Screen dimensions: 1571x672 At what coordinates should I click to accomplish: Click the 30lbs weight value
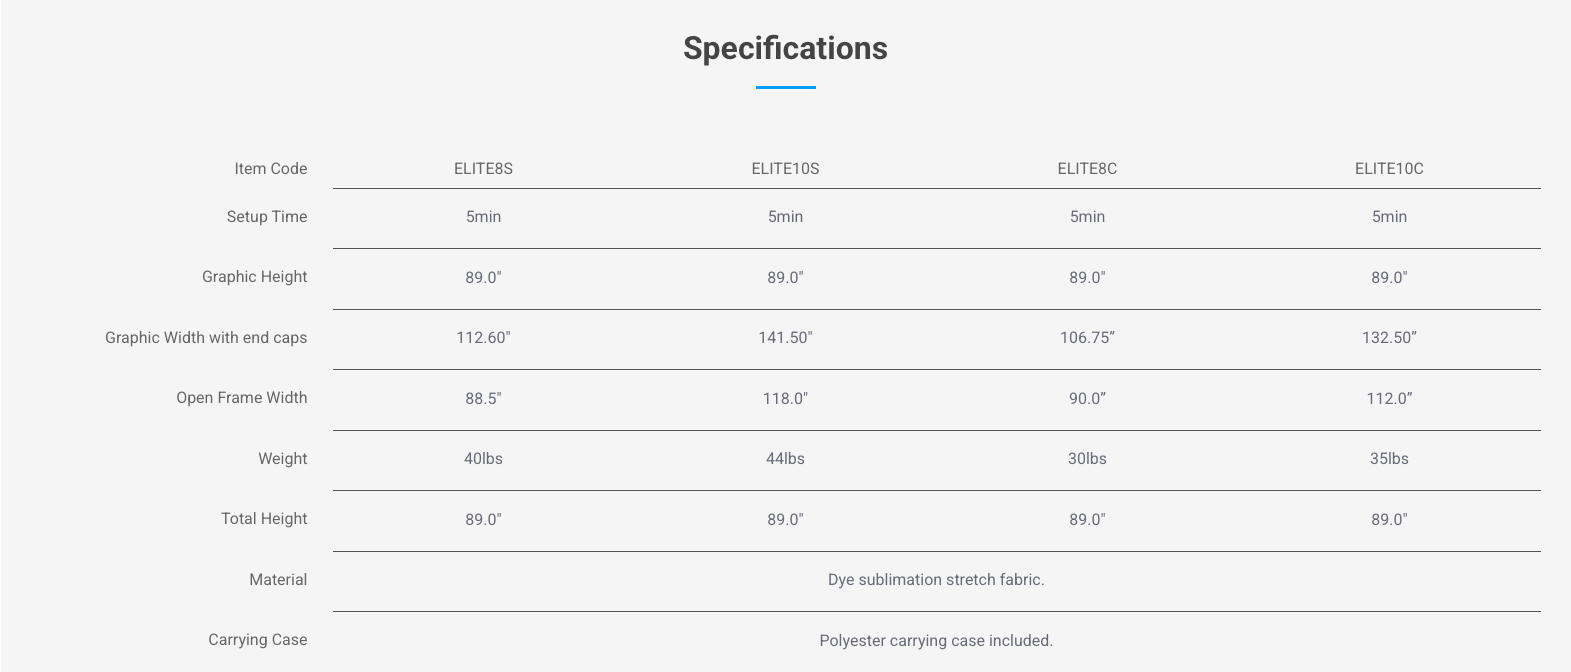coord(1087,459)
